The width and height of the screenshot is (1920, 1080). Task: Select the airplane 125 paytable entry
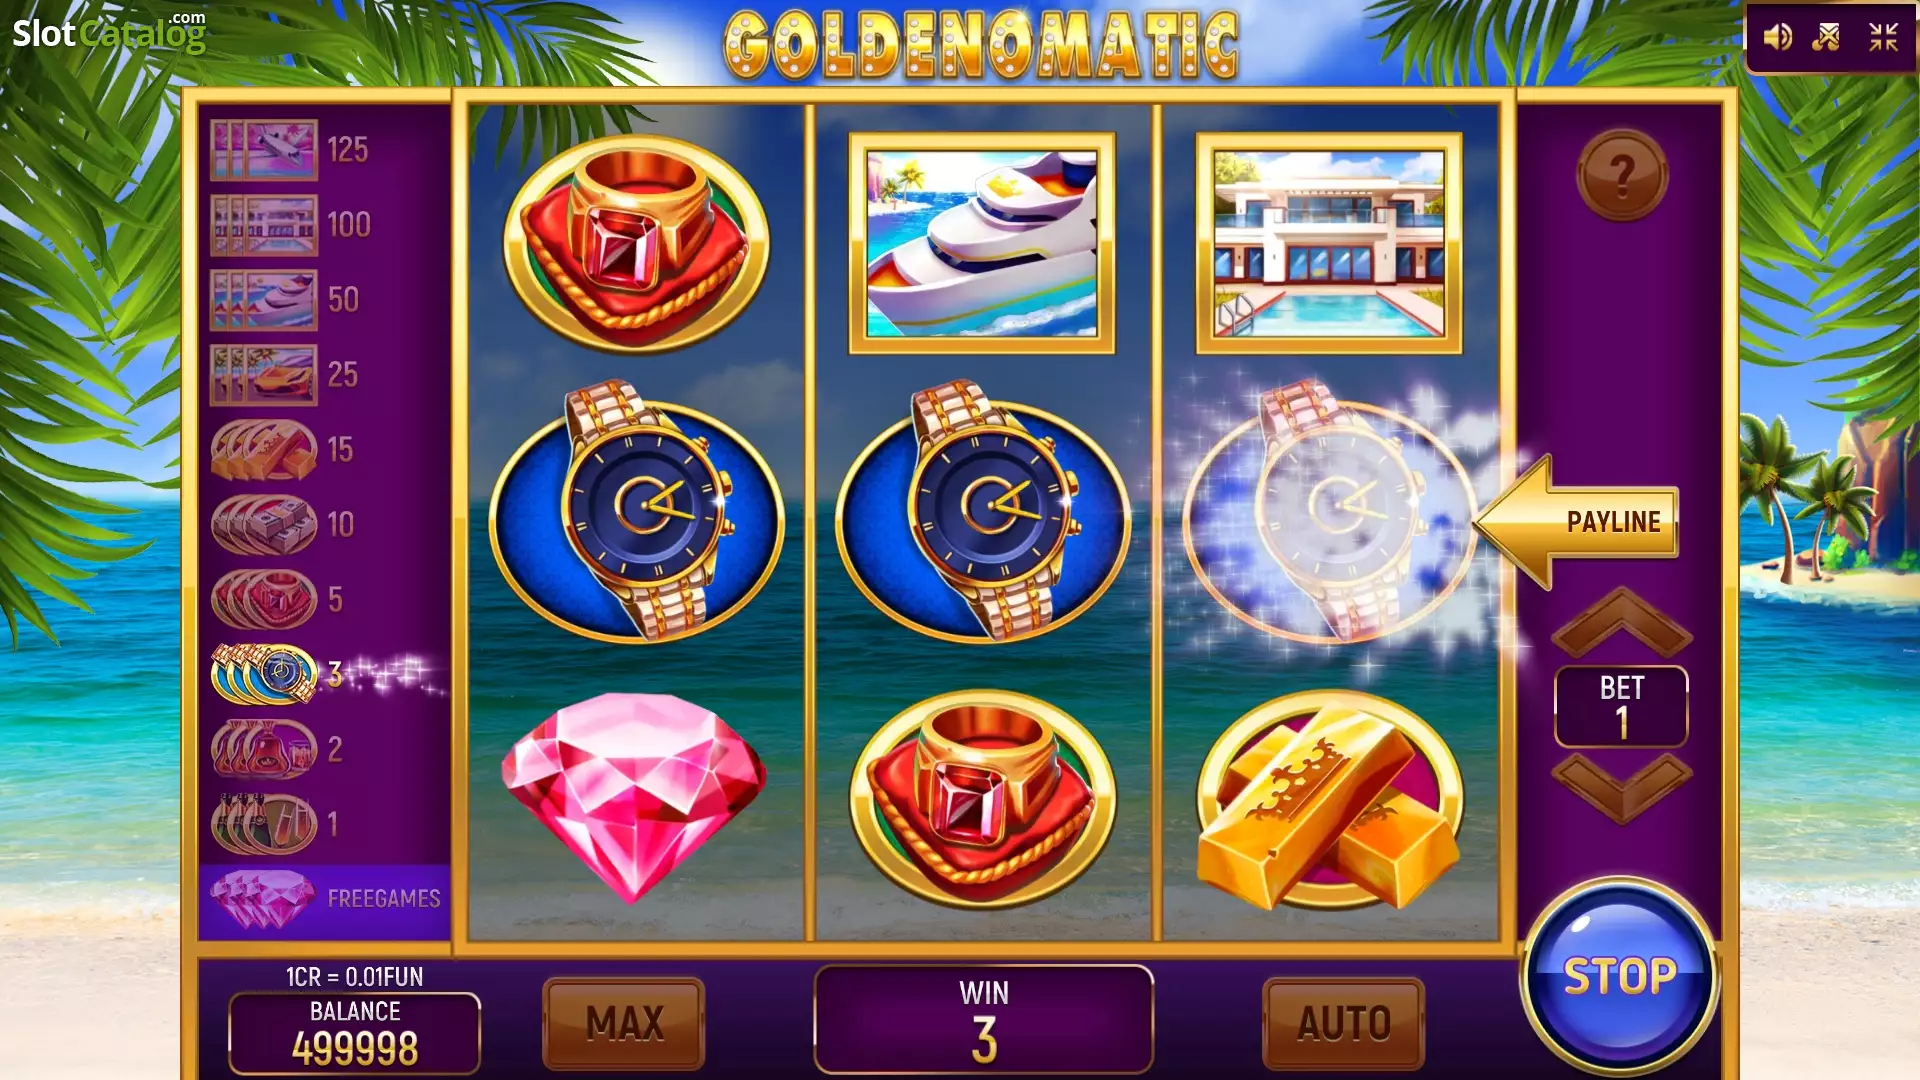290,150
